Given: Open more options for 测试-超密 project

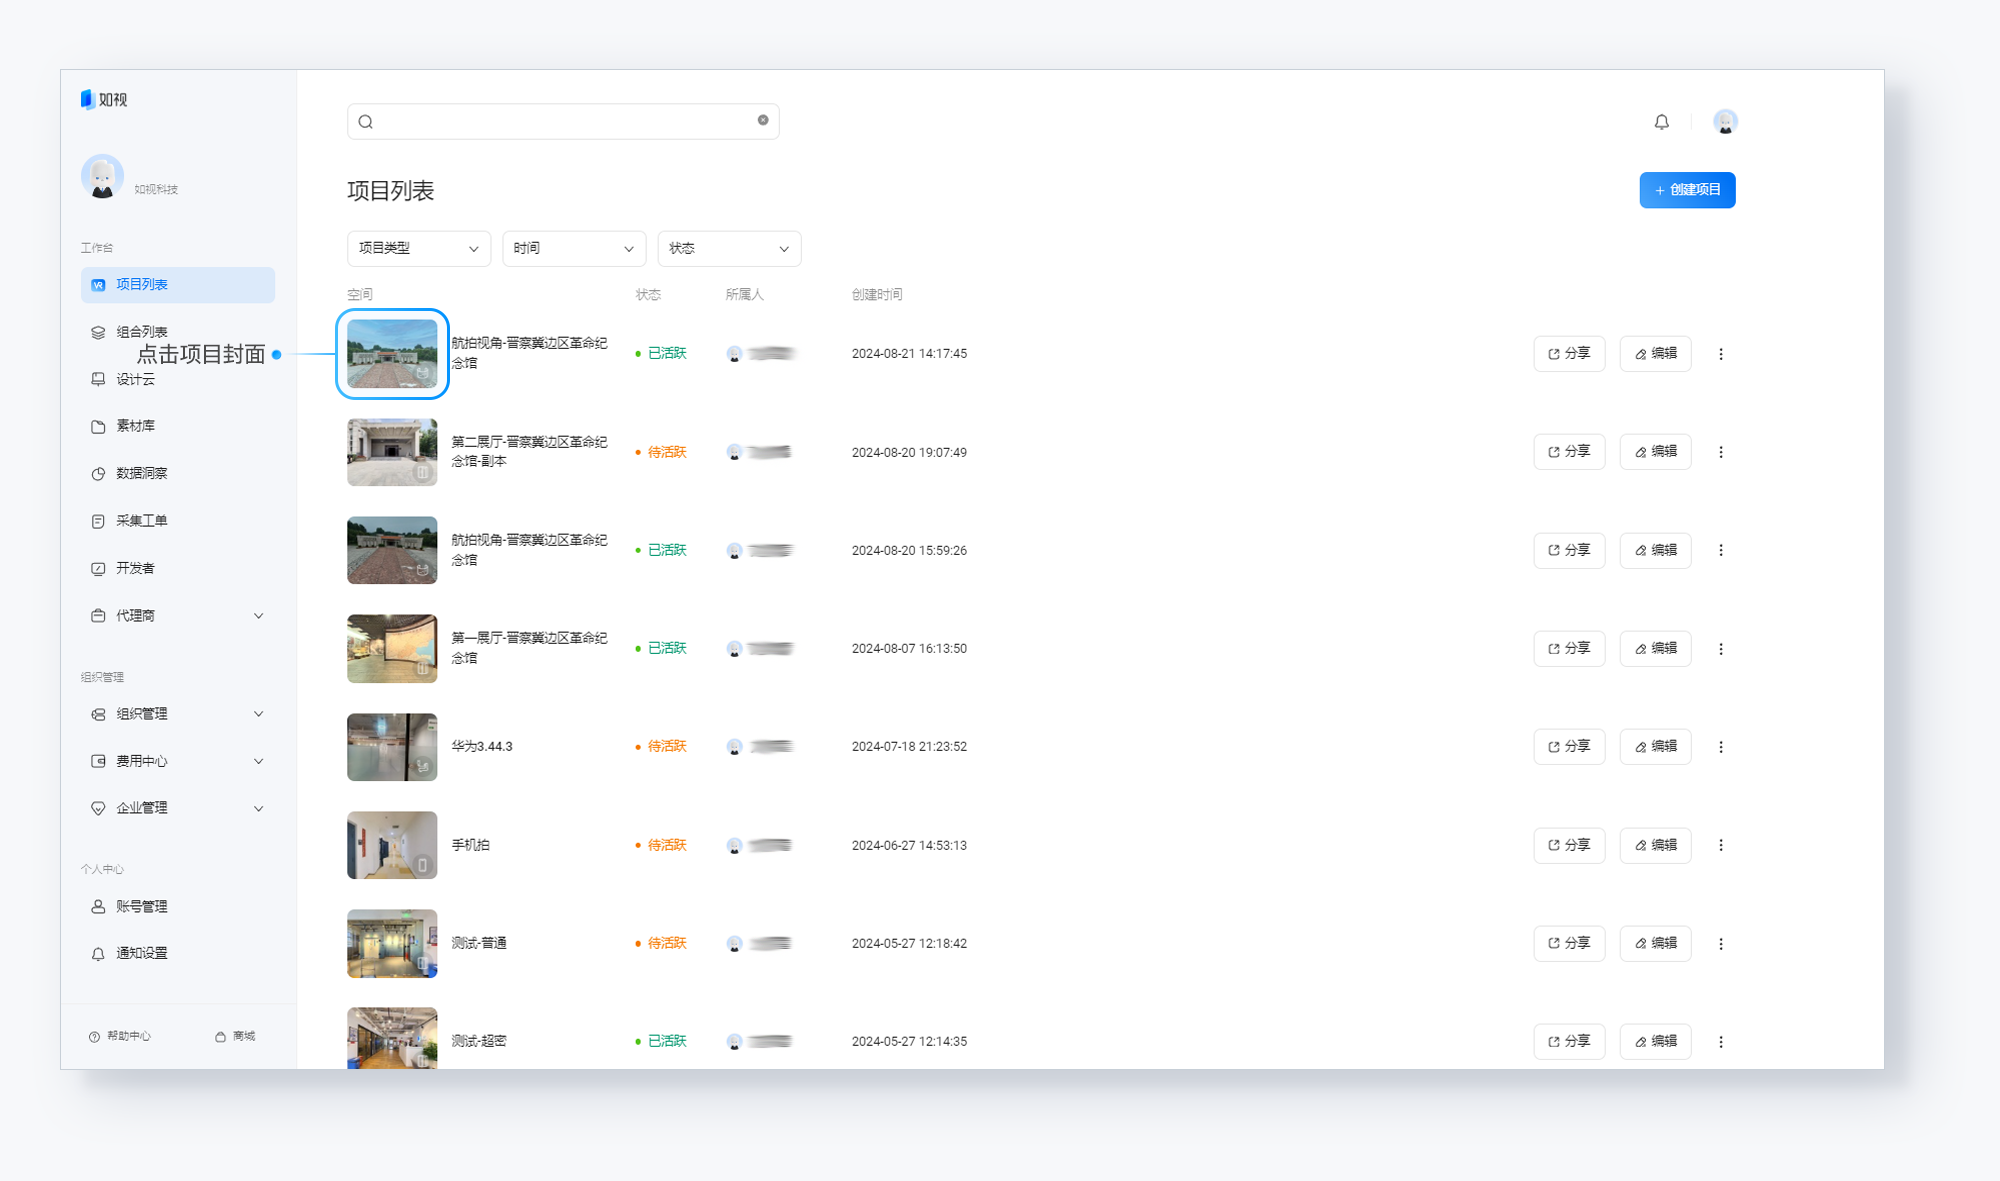Looking at the screenshot, I should 1721,1042.
